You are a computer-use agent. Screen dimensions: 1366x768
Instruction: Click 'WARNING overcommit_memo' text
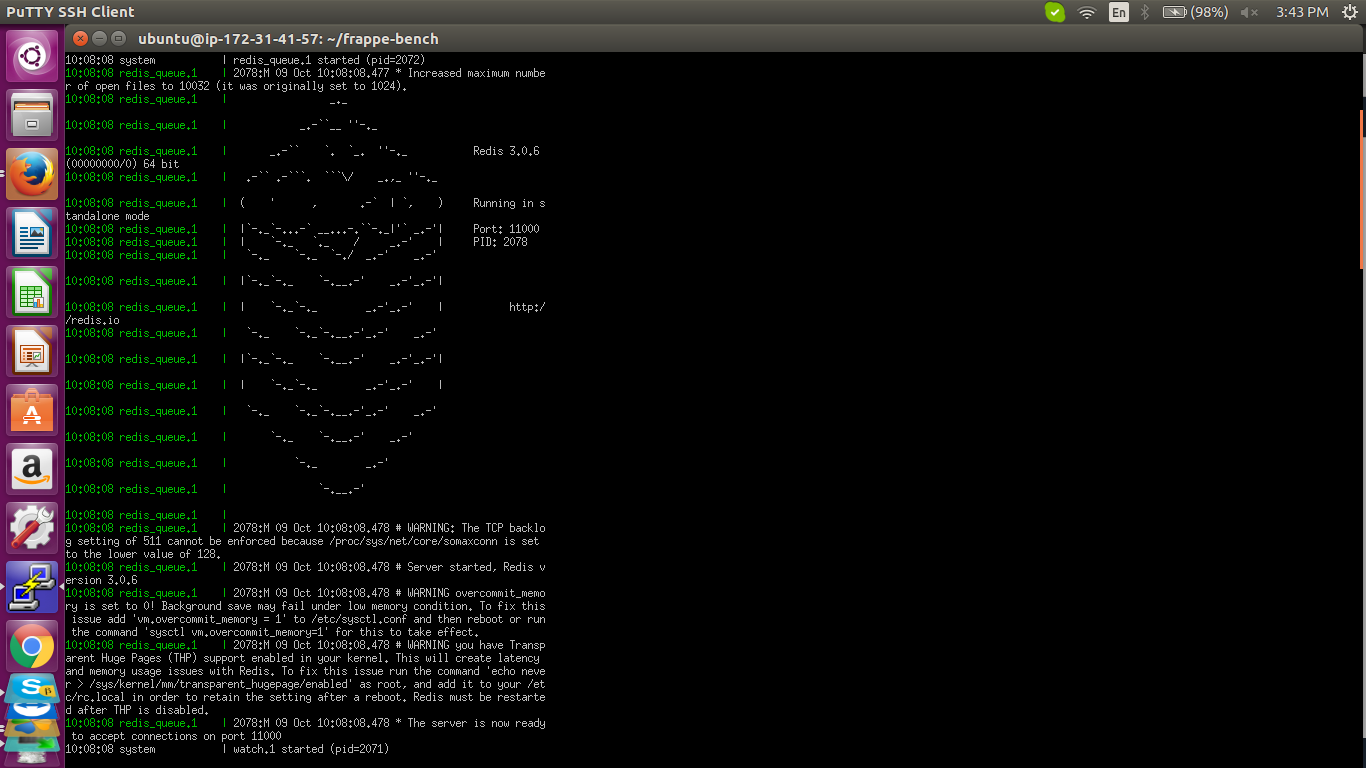(x=476, y=593)
